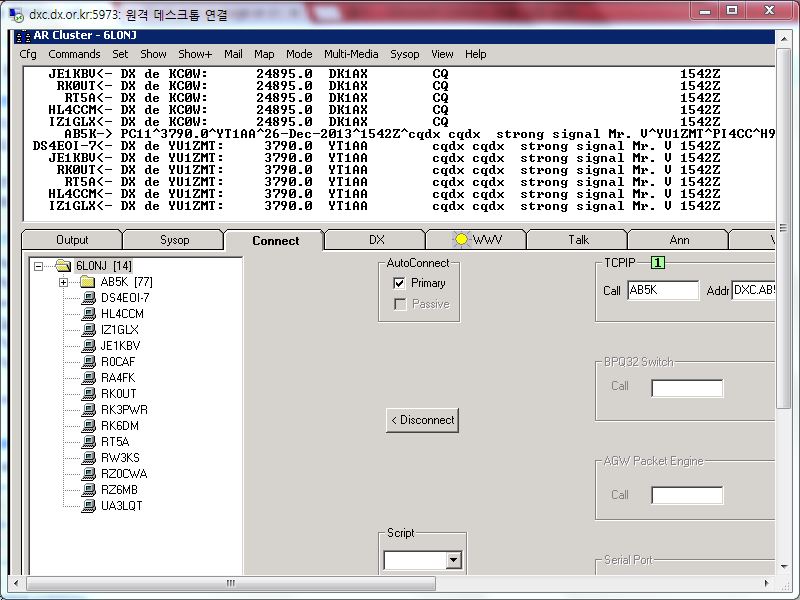Image resolution: width=800 pixels, height=600 pixels.
Task: Select the RZ6MB computer icon
Action: 89,489
